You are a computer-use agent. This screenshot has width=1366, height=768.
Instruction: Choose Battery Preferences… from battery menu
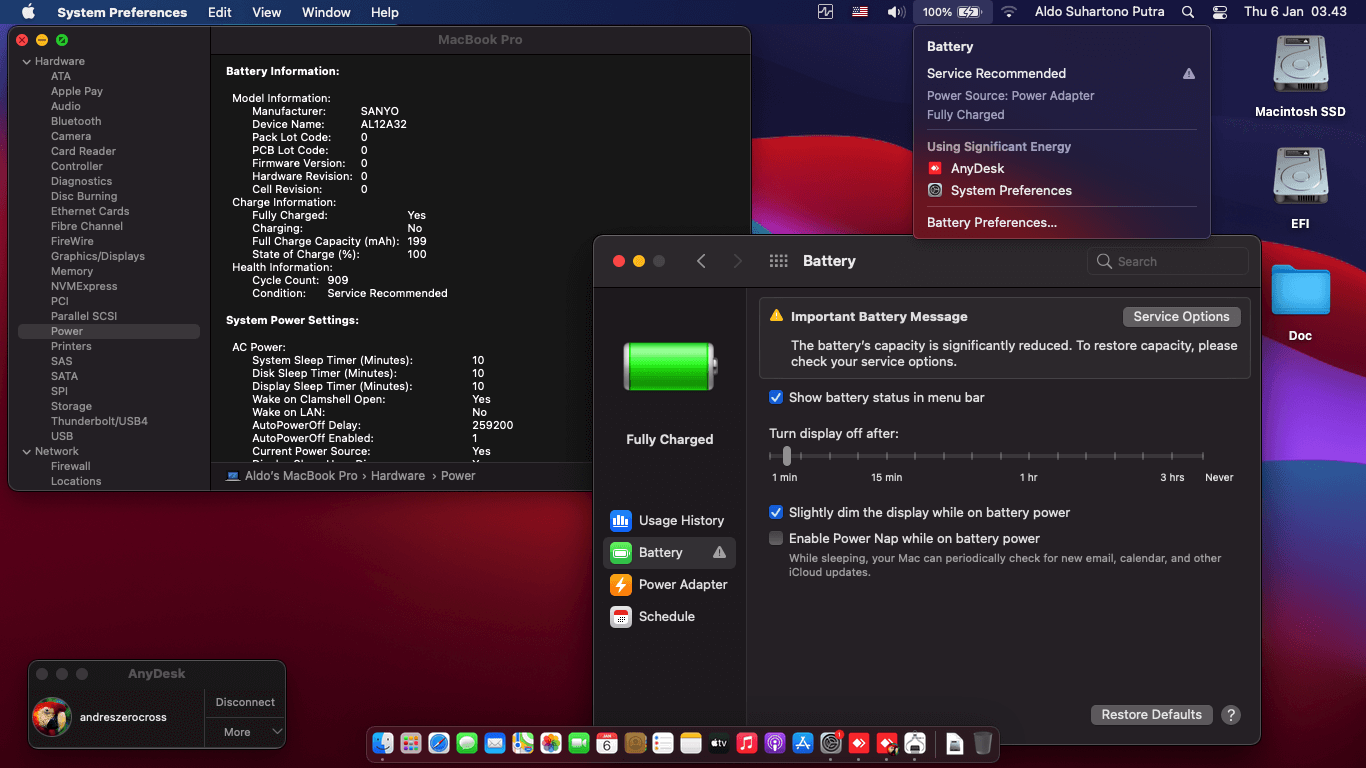click(x=992, y=223)
